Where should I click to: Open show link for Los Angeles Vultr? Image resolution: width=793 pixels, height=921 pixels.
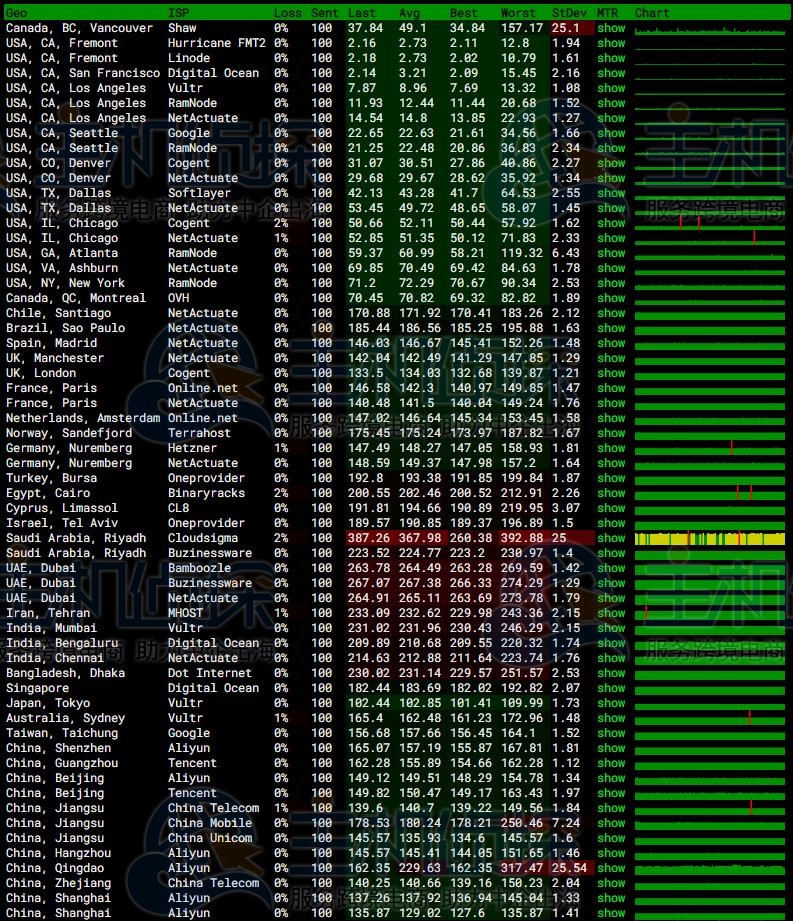tap(611, 88)
